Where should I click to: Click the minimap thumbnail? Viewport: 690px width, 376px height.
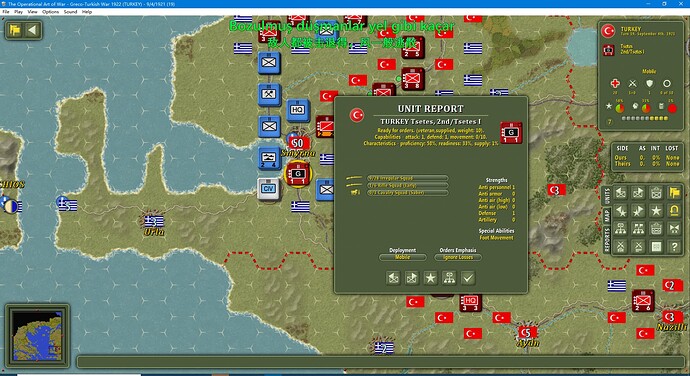(37, 335)
